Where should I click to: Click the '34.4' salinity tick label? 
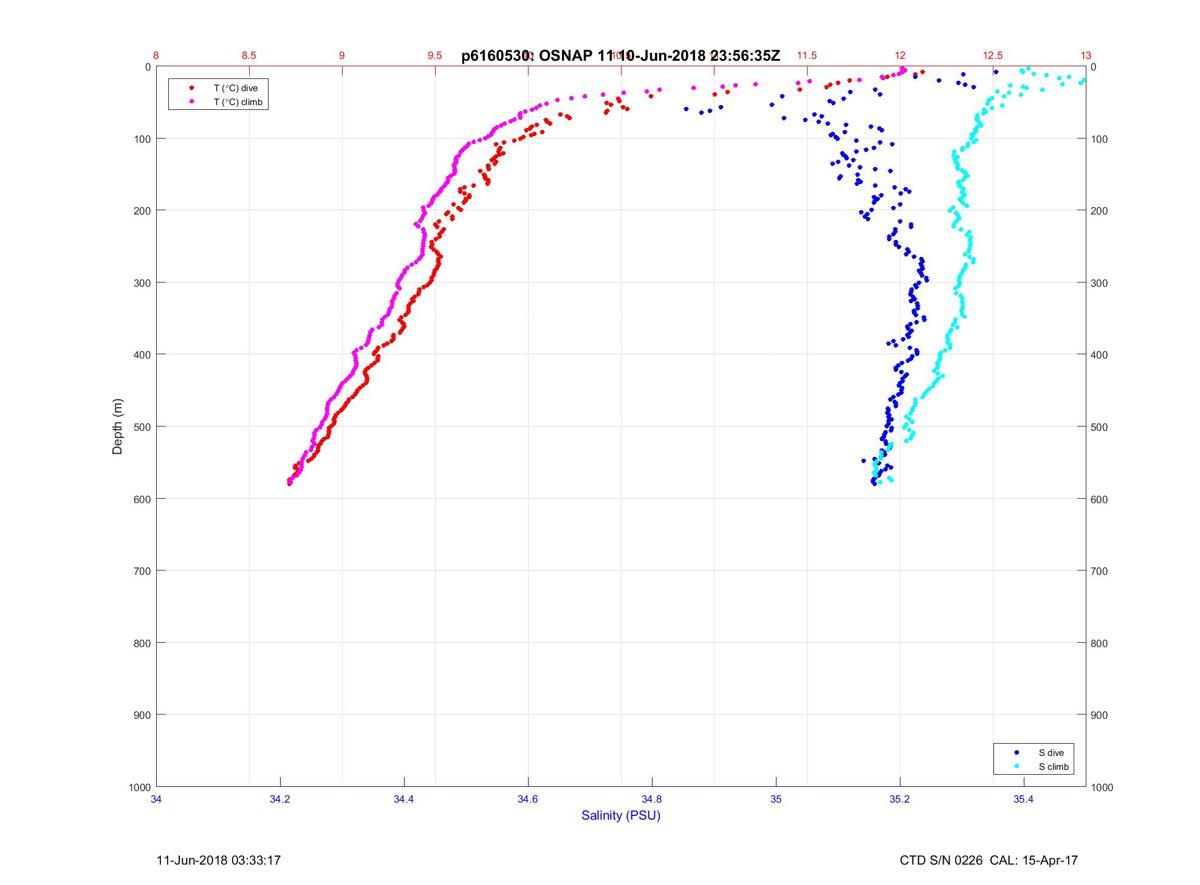coord(404,798)
